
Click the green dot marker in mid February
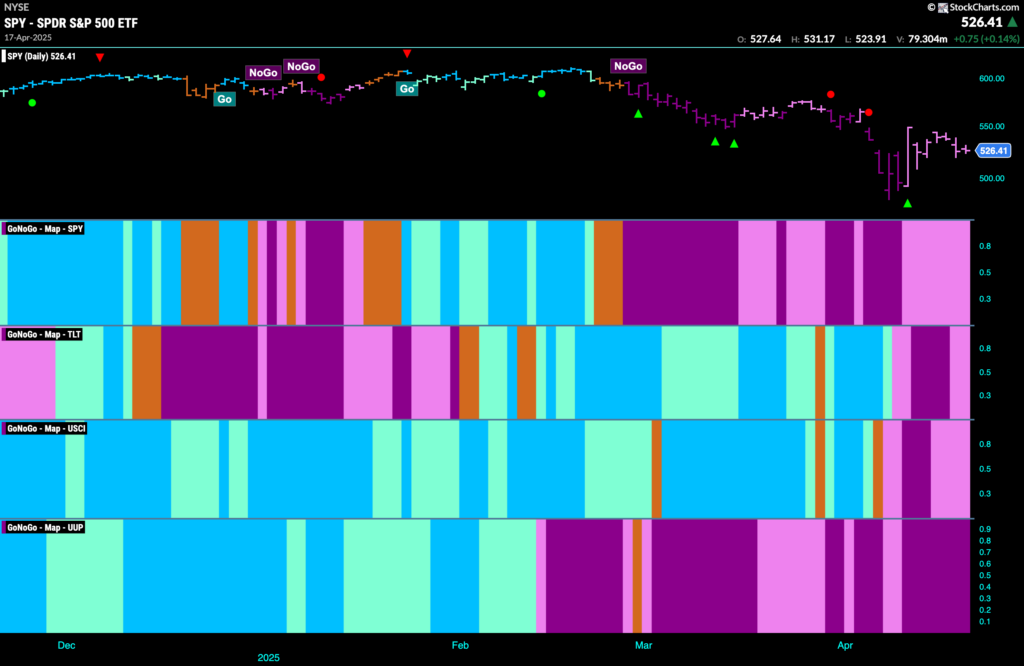[541, 94]
